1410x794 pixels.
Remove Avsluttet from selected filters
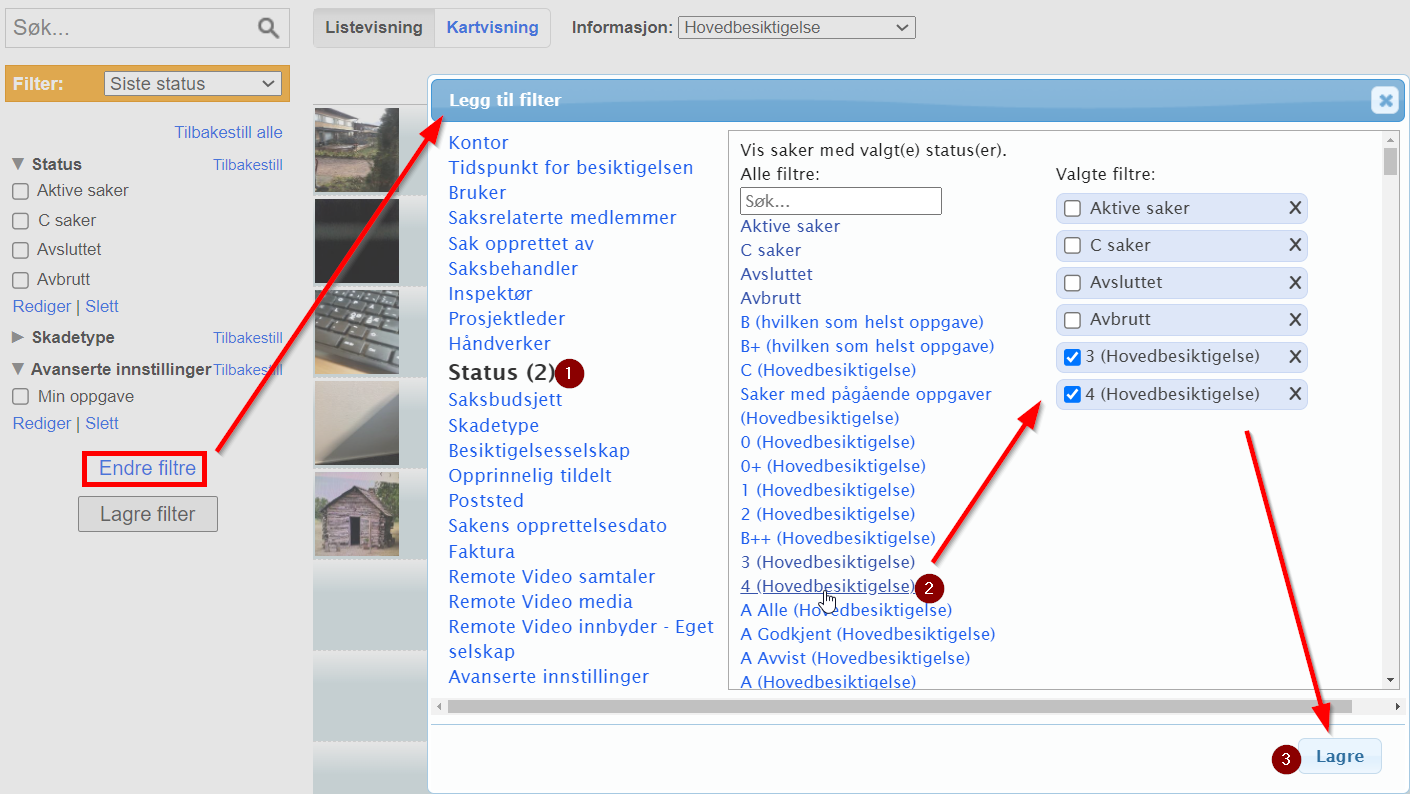point(1295,283)
